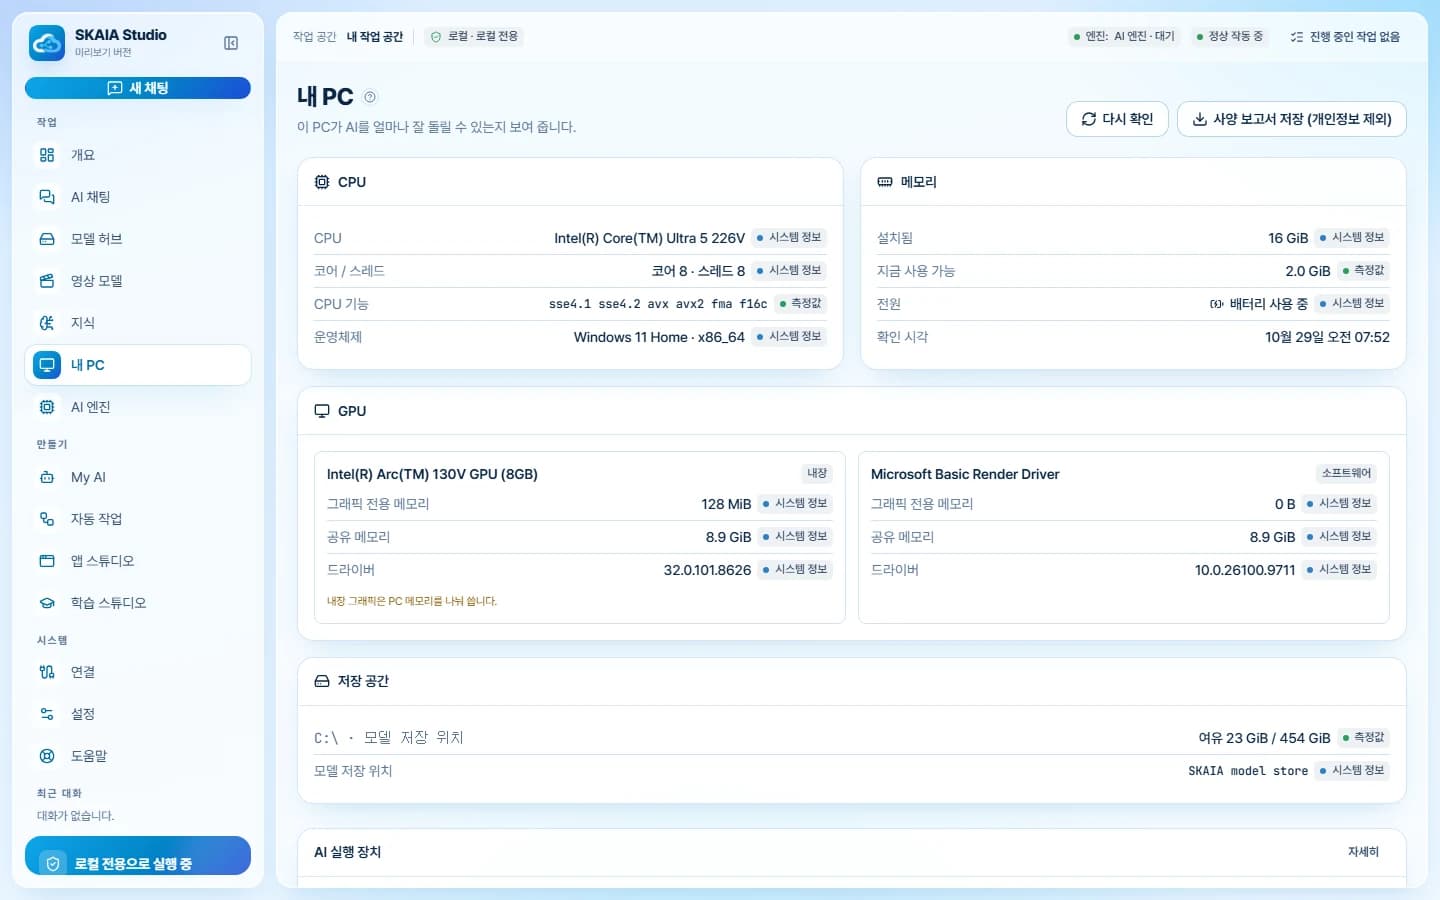Open the 개요 overview icon in sidebar
The width and height of the screenshot is (1440, 900).
(47, 155)
